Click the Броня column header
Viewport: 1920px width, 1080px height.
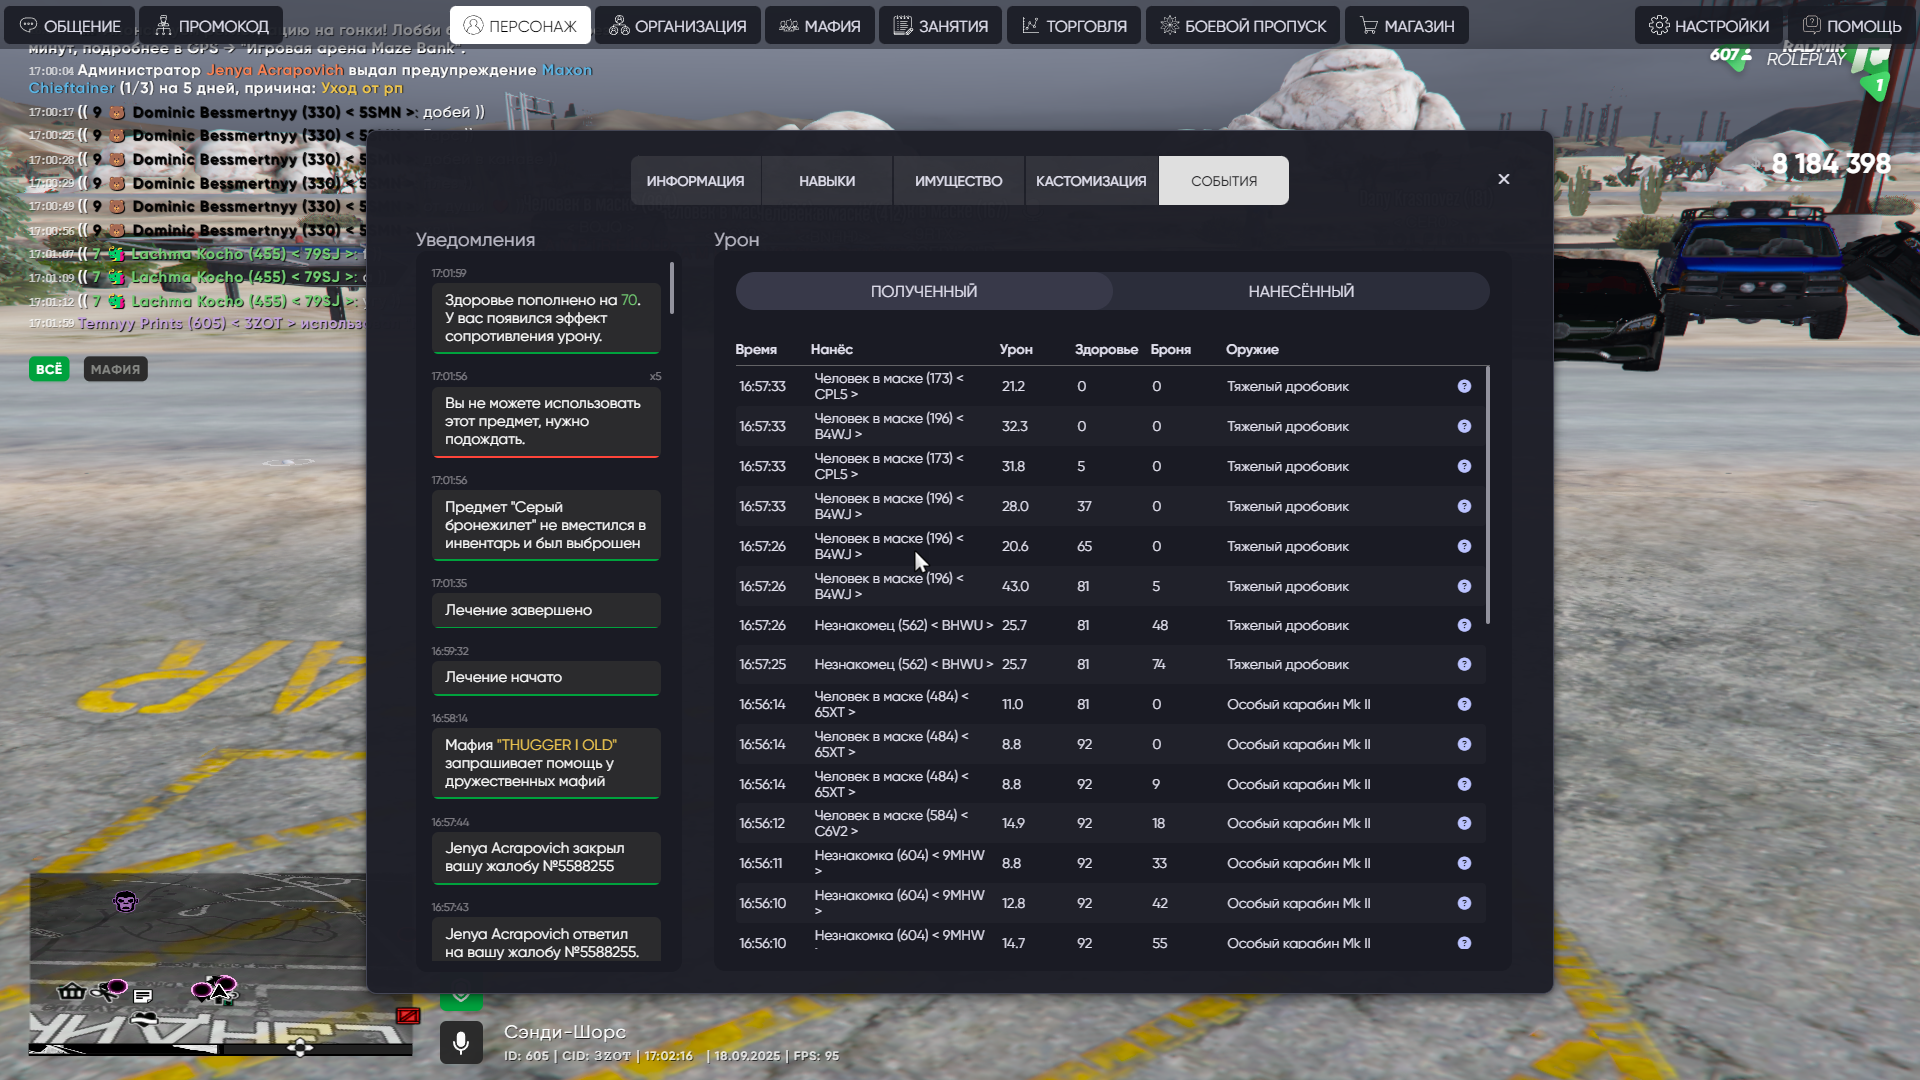[1170, 349]
